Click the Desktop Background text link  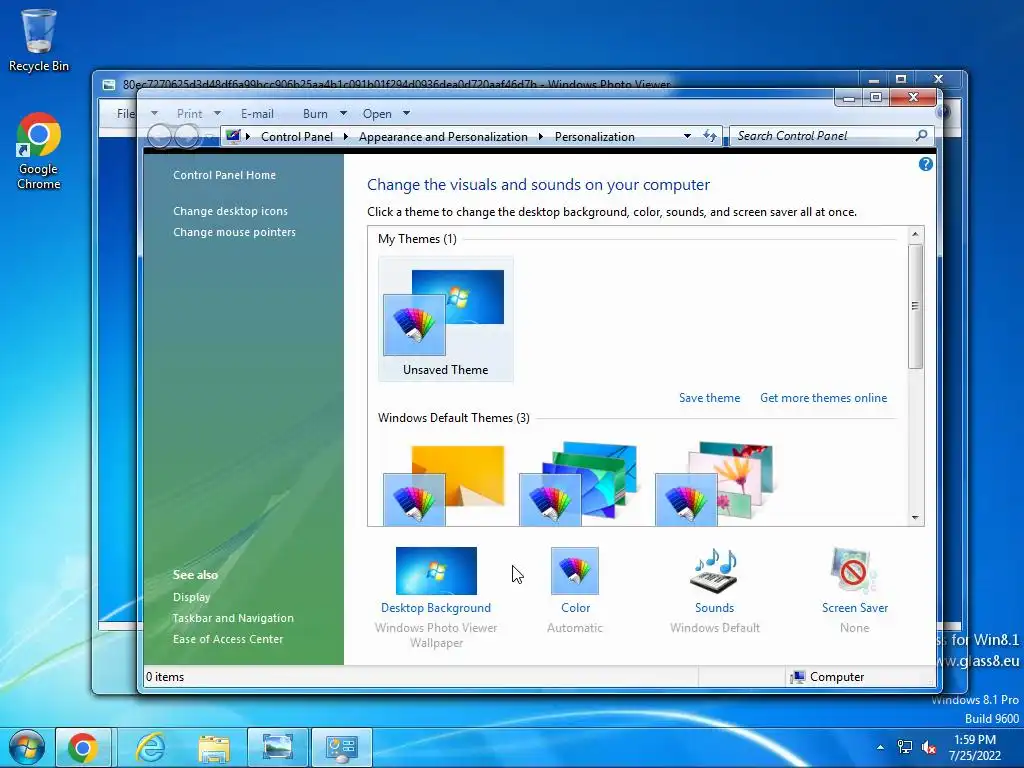point(436,607)
